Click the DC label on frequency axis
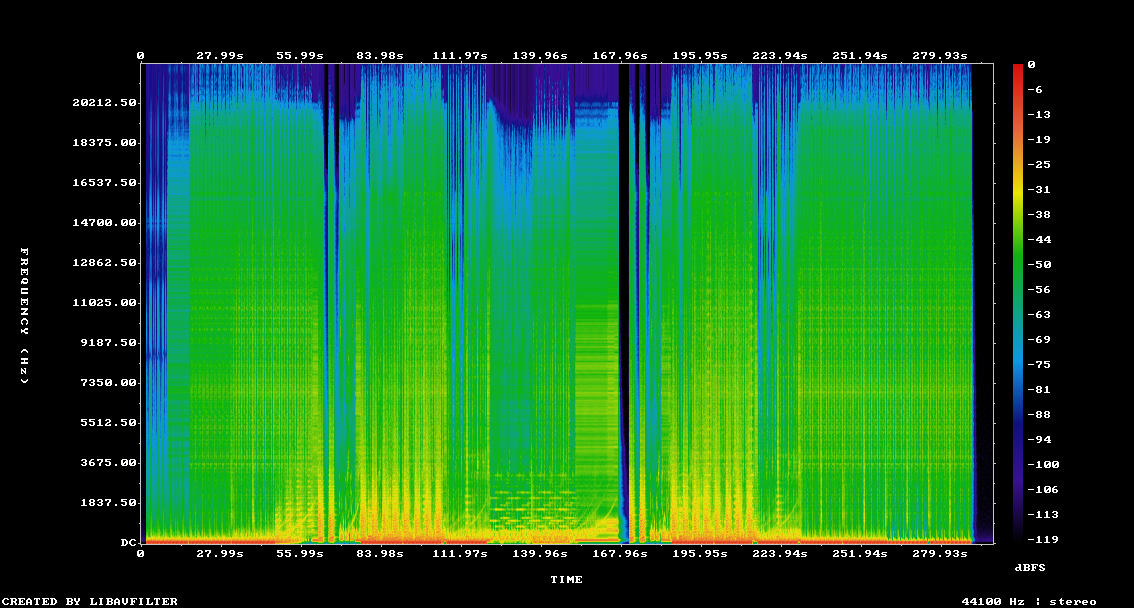 [x=128, y=543]
